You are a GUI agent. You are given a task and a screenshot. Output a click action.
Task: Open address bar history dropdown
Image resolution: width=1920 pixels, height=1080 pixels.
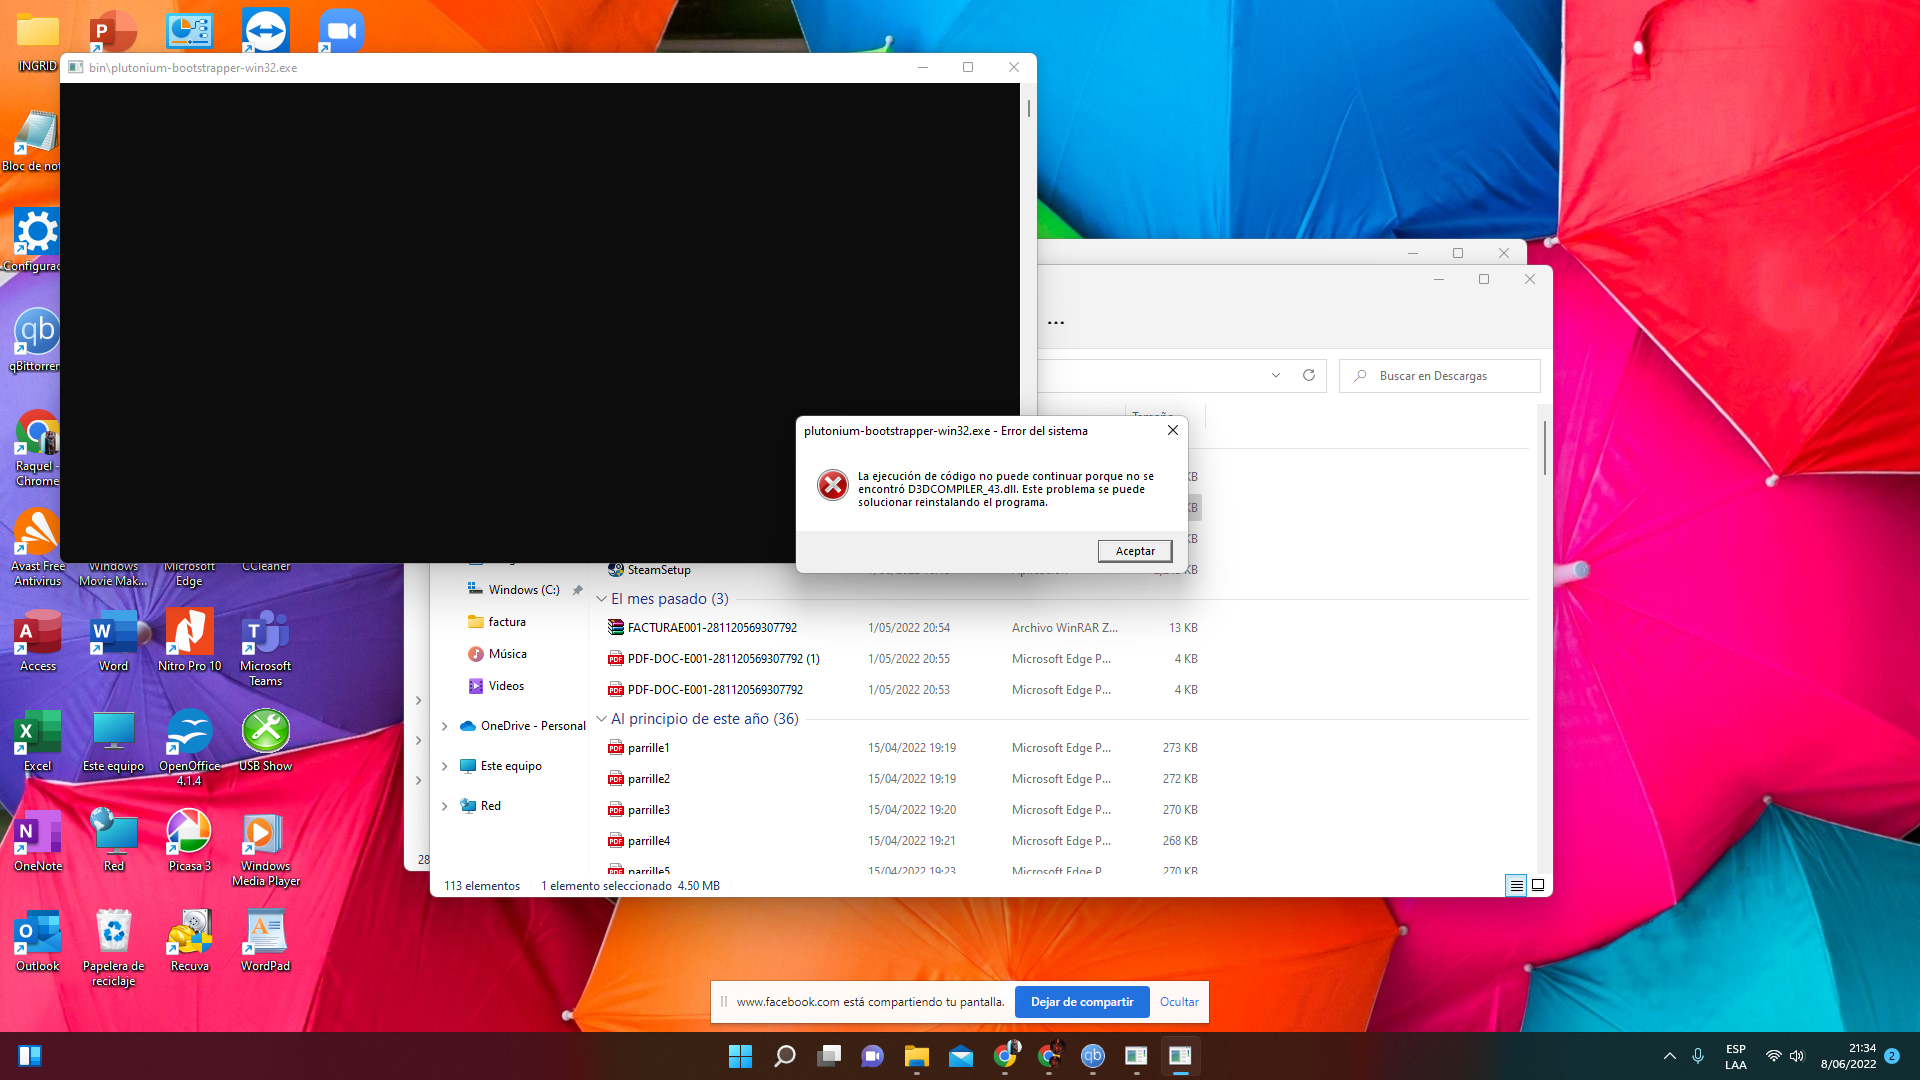click(1276, 376)
